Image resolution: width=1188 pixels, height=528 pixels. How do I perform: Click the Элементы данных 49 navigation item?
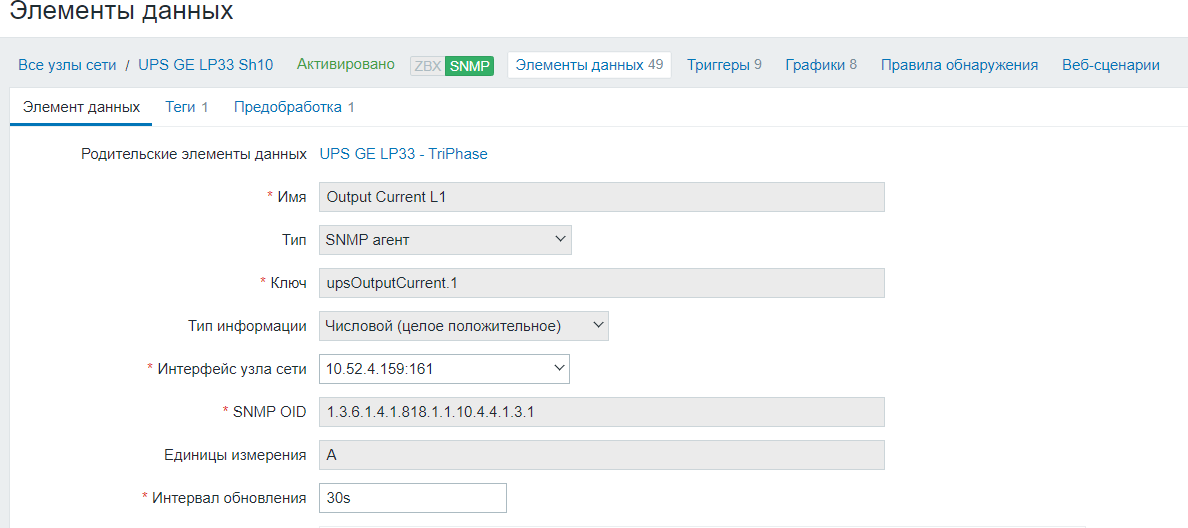[589, 65]
